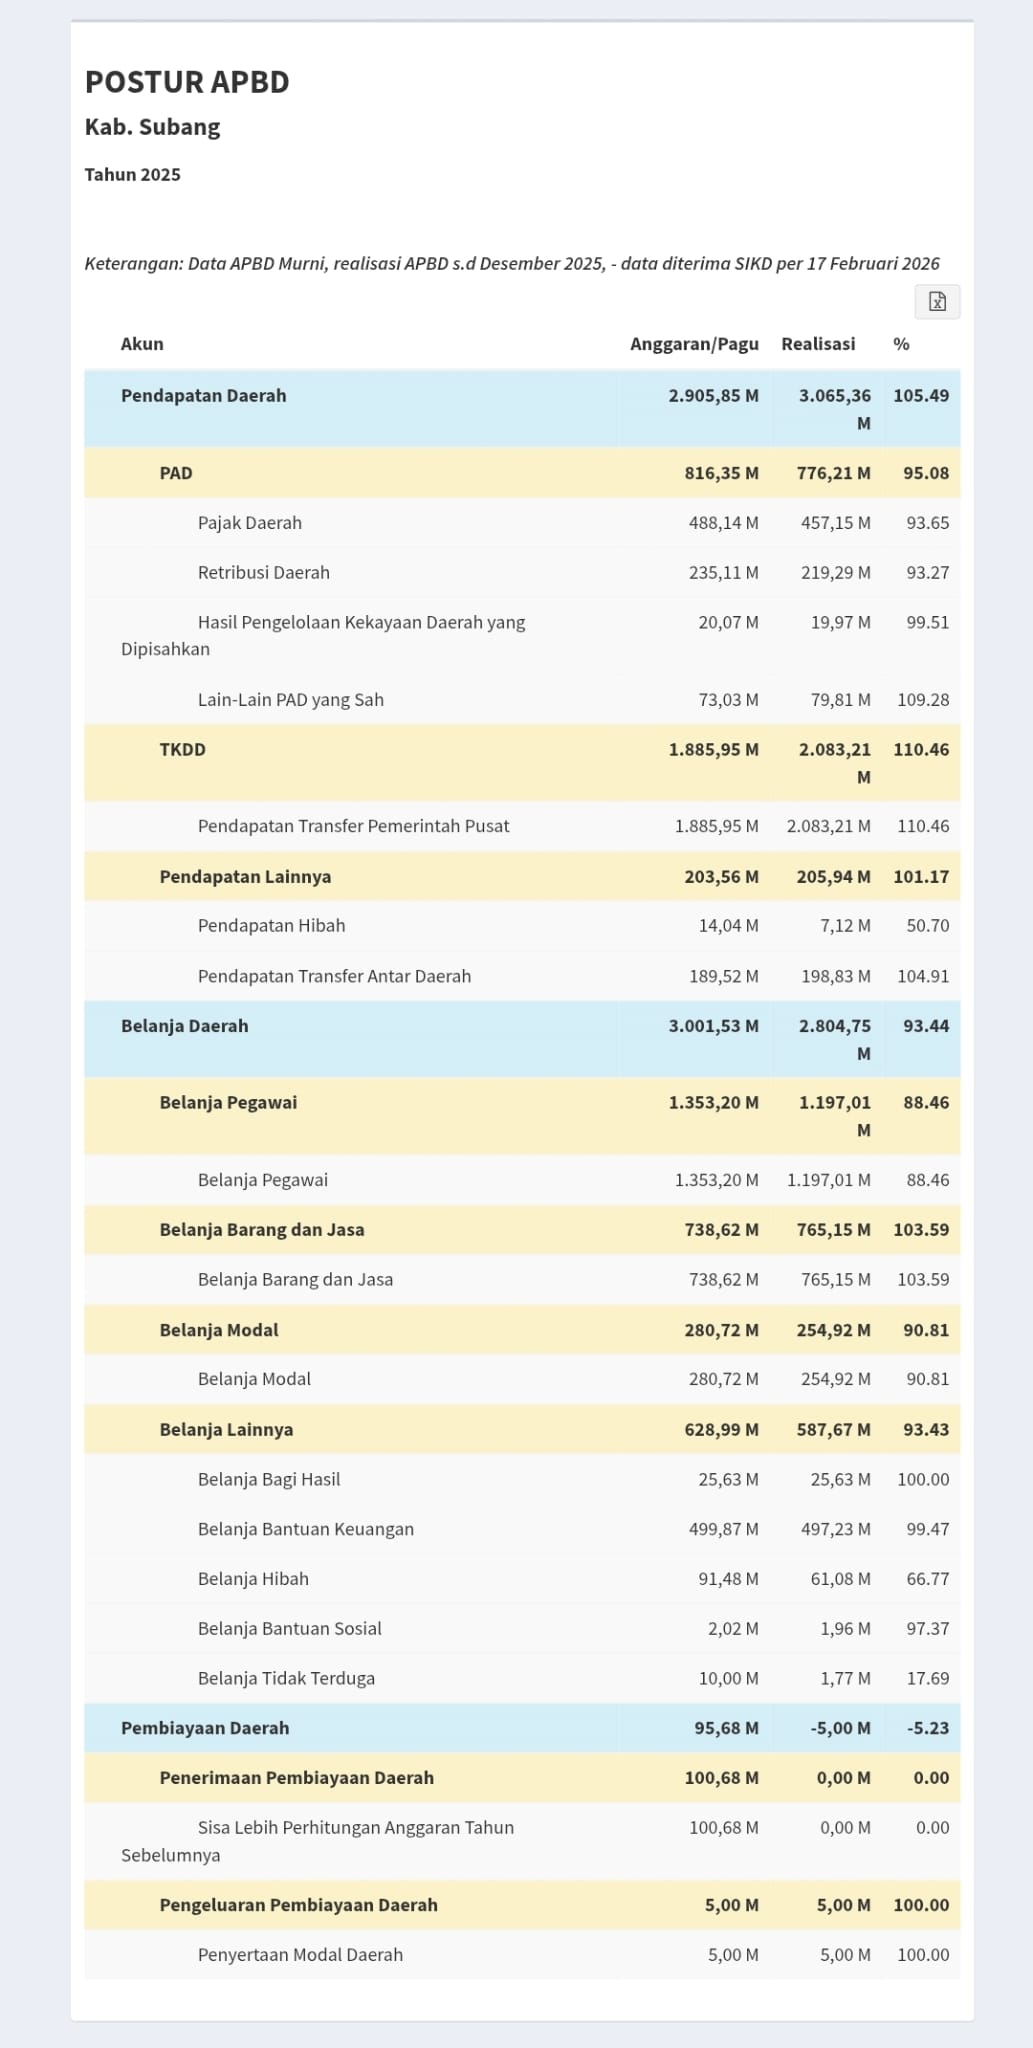Select the Pengeluaran Pembiayaan Daerah row
This screenshot has height=2048, width=1033.
tap(298, 1905)
